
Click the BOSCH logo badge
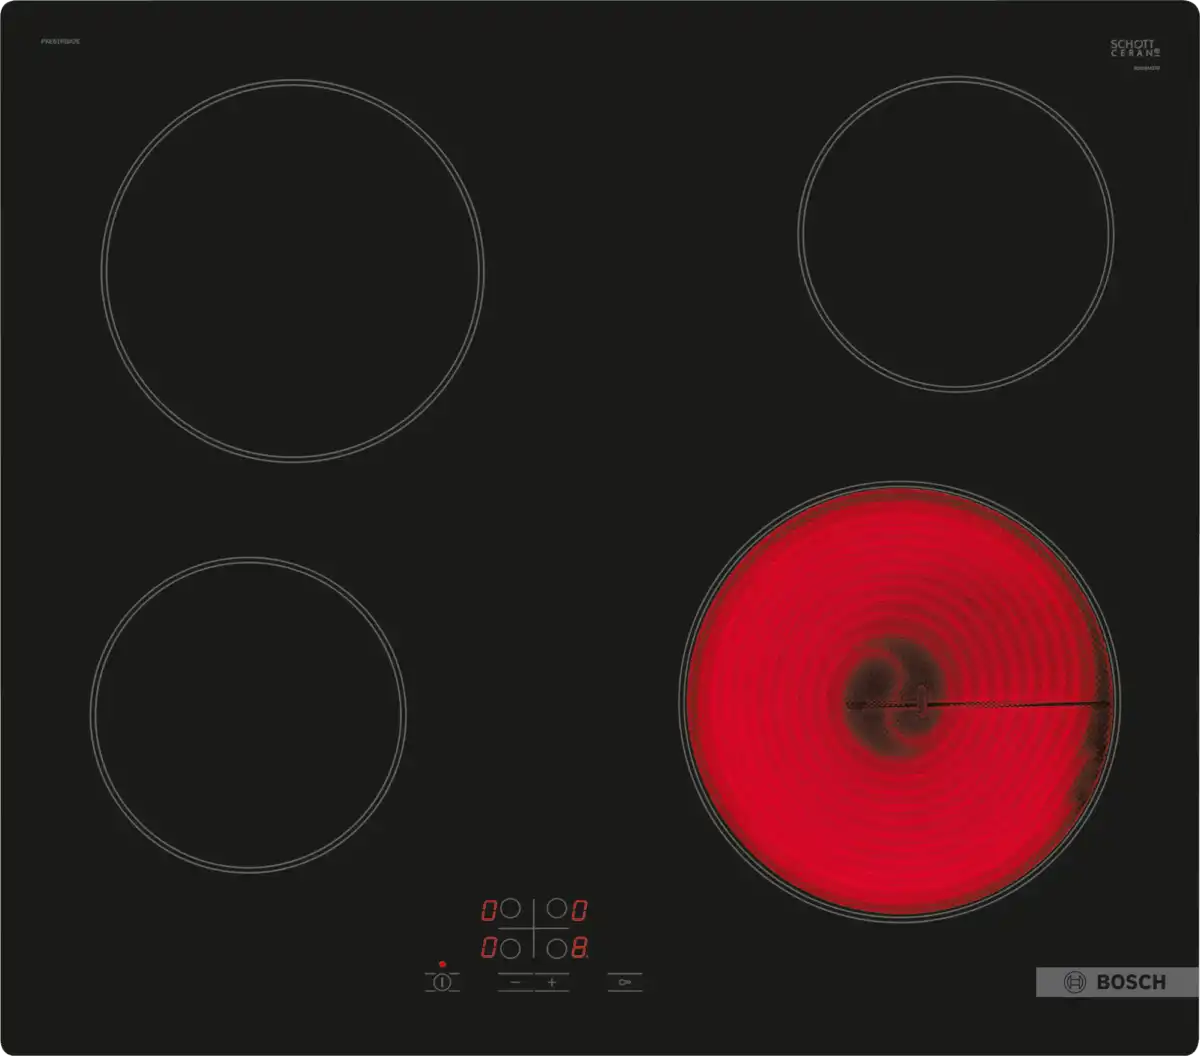click(1116, 982)
